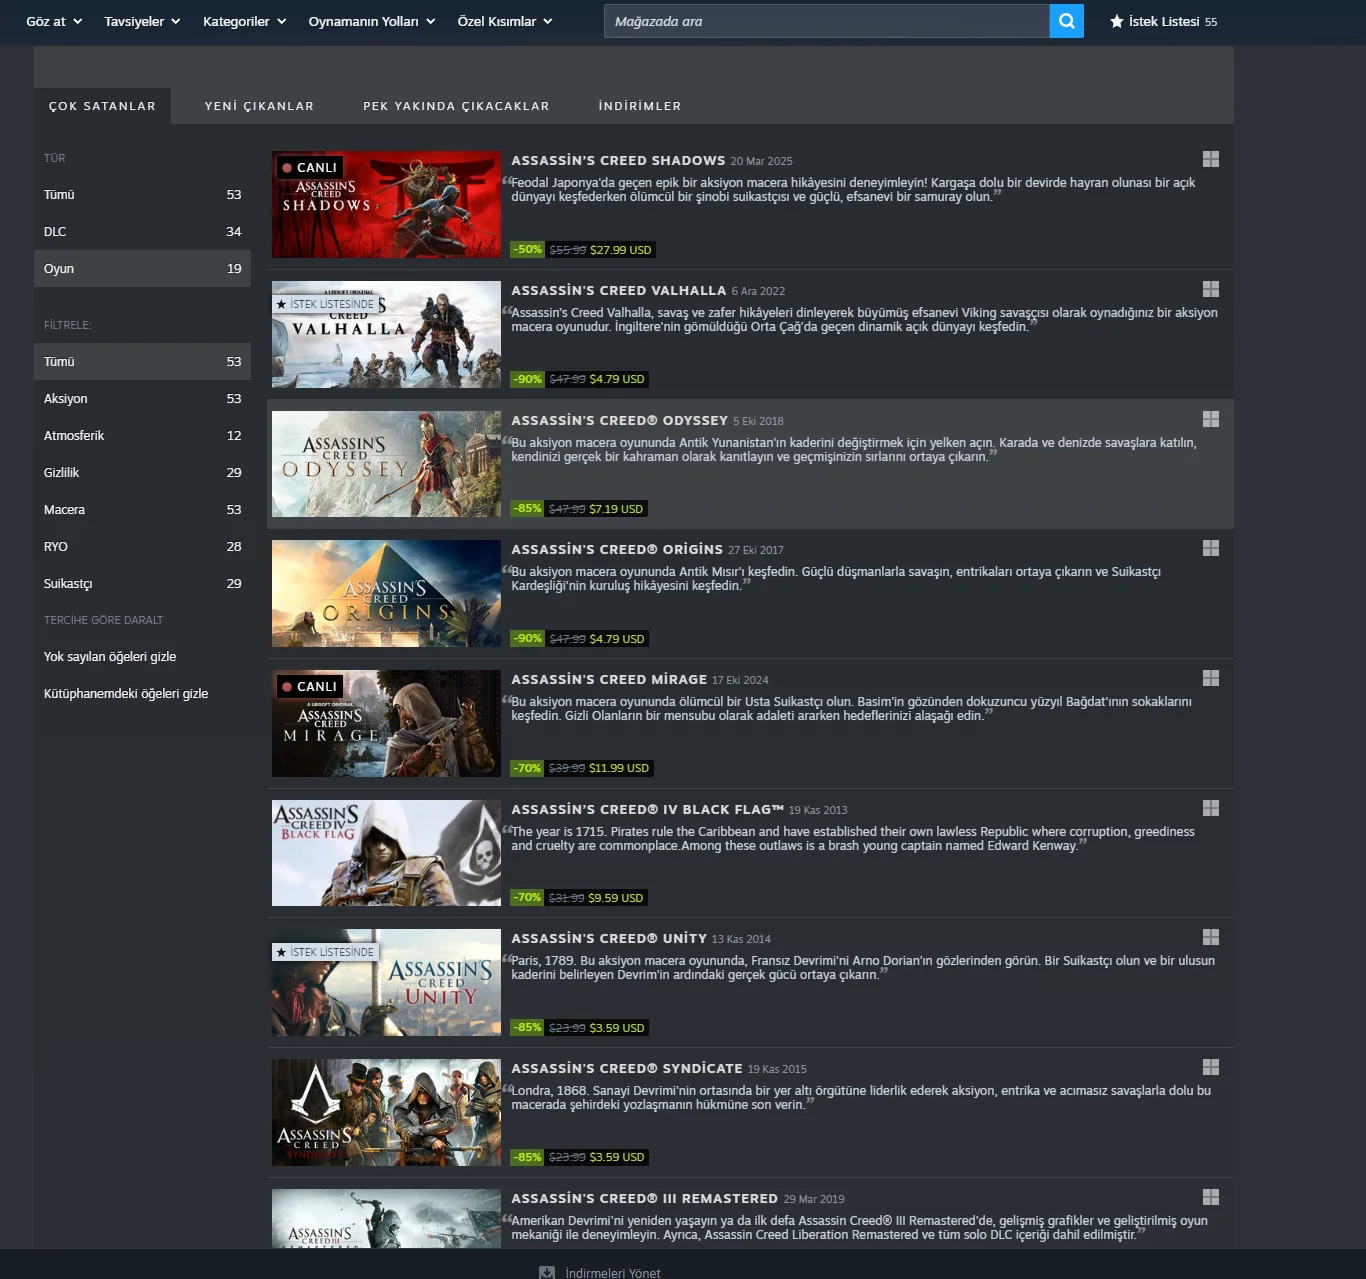Image resolution: width=1366 pixels, height=1279 pixels.
Task: Click the Mağazada ara search field
Action: click(827, 21)
